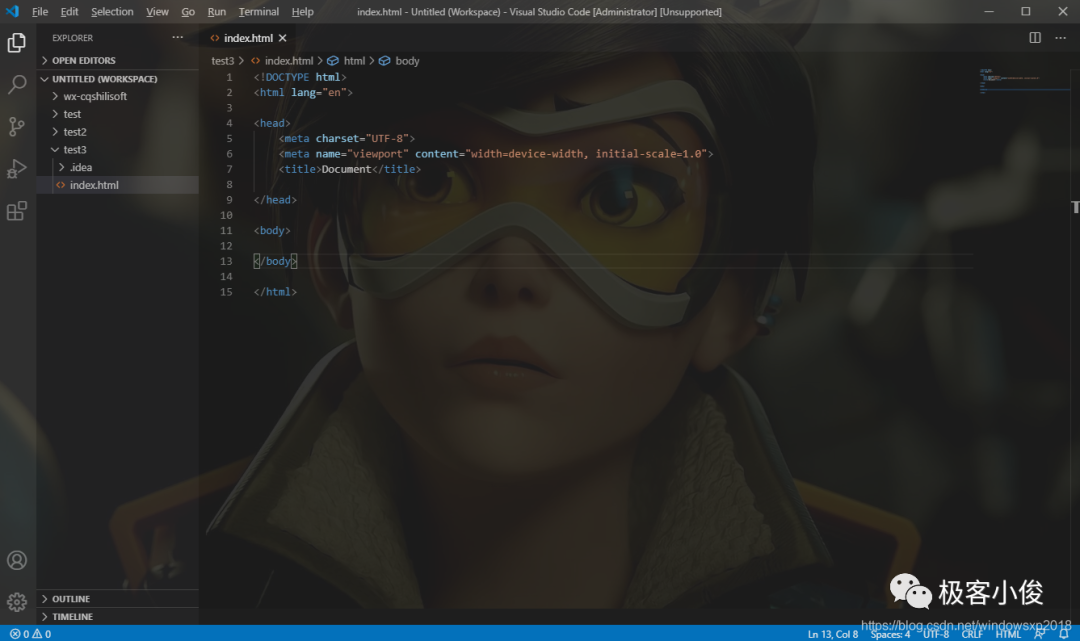Screen dimensions: 1080x641
Task: Click Ln 13, Col 8 status entry
Action: 833,634
